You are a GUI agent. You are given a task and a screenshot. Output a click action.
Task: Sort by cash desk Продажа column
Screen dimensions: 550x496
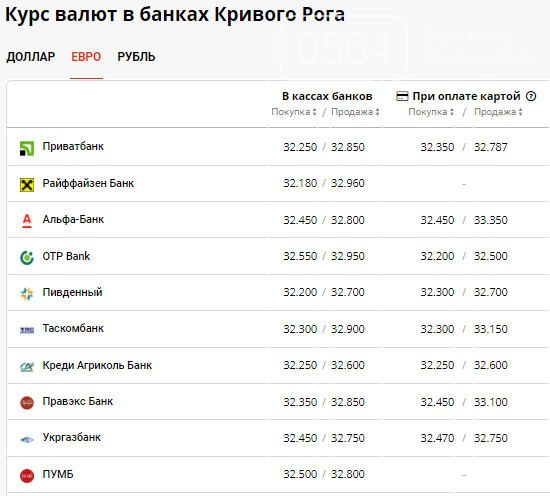click(x=355, y=112)
